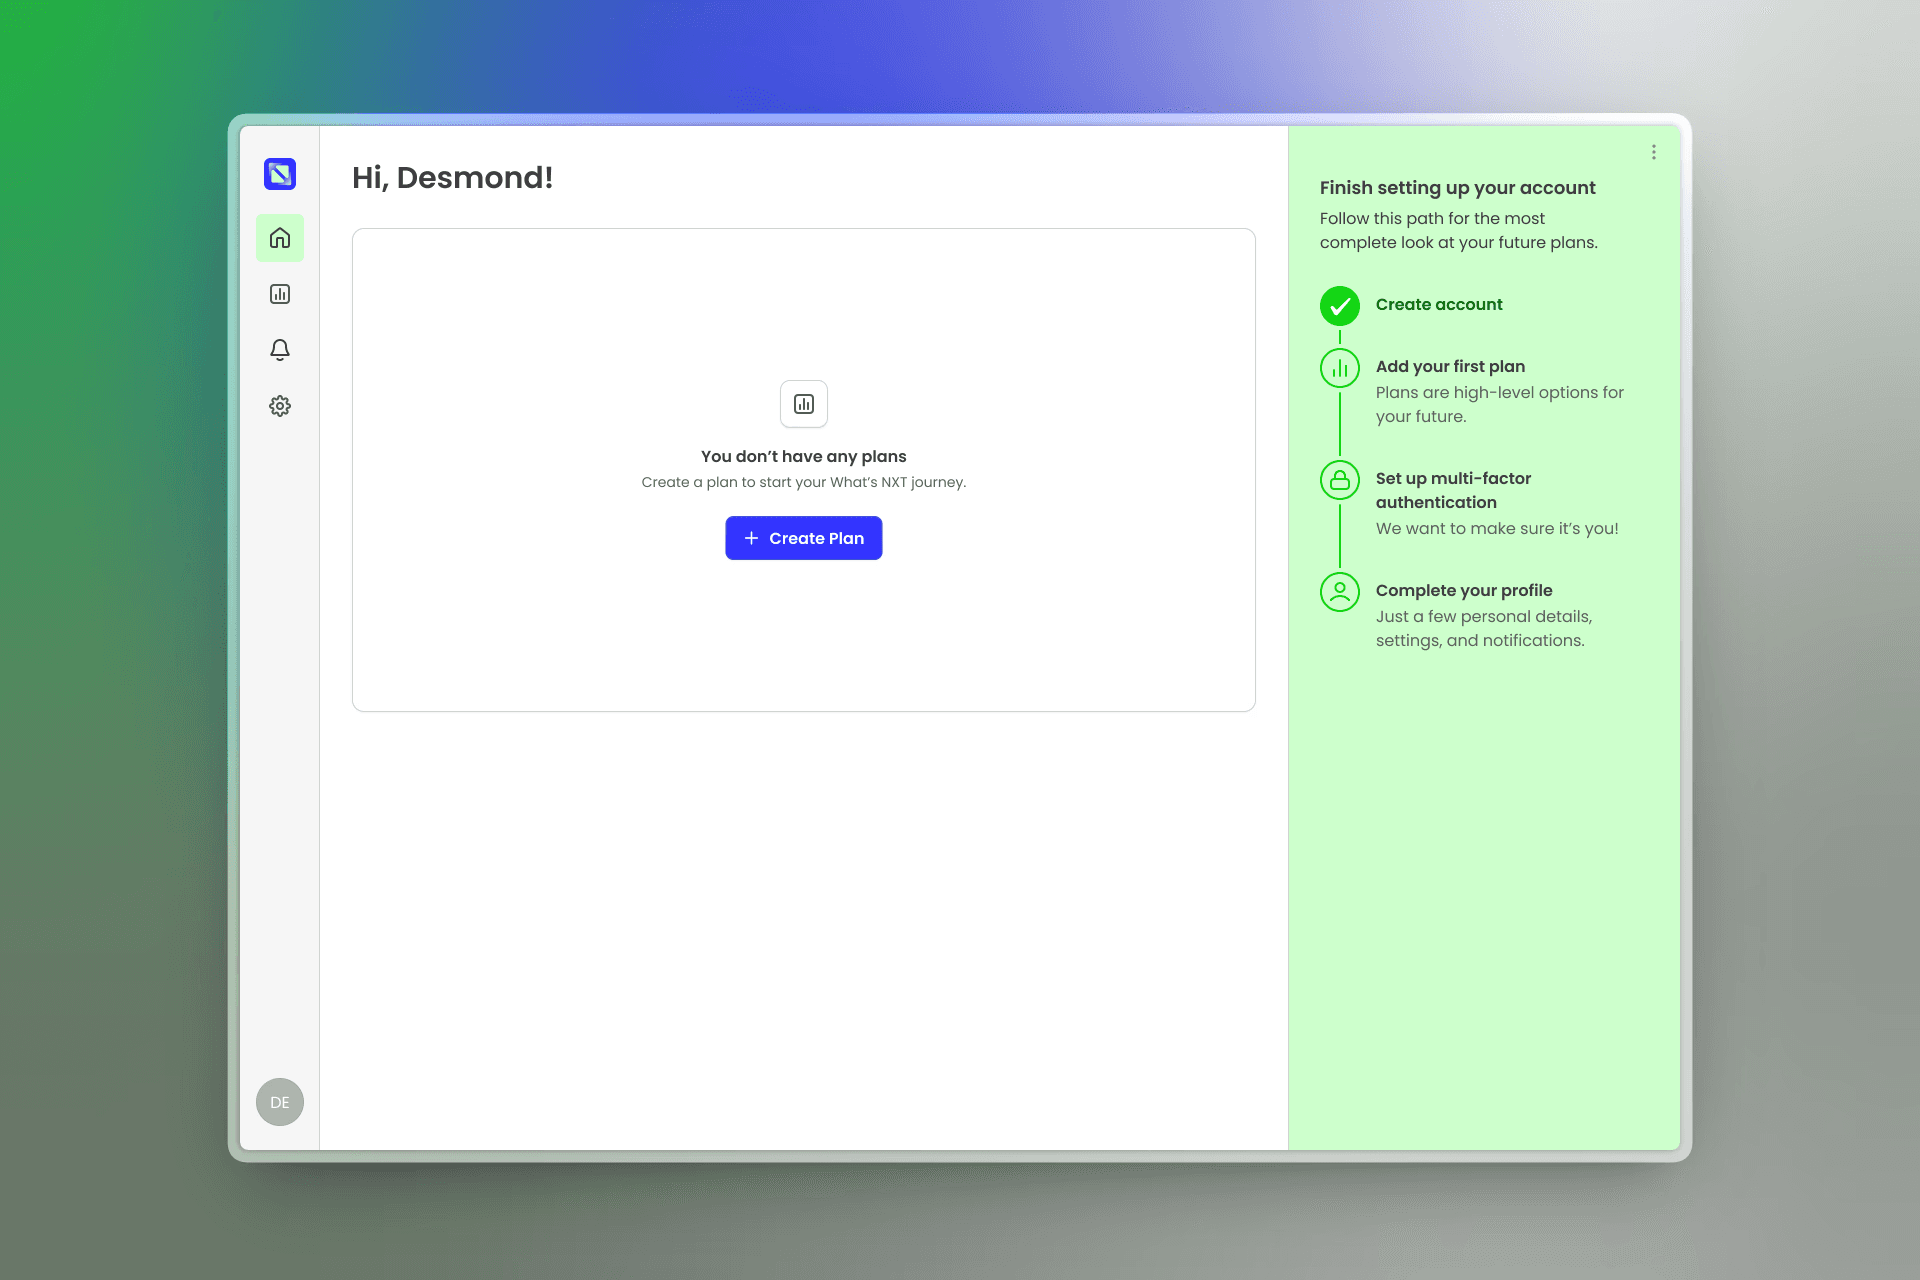
Task: Click the bar chart icon for Add your first plan
Action: pyautogui.click(x=1339, y=367)
